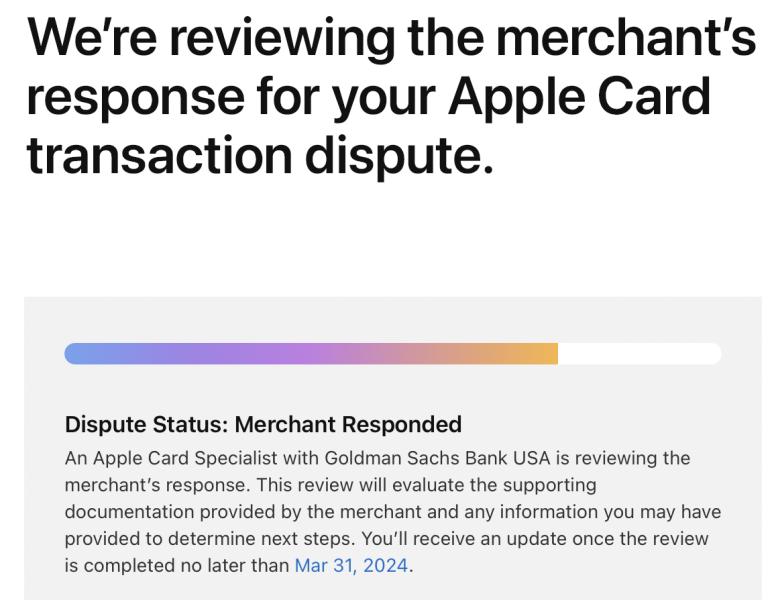Click the gray status card background below date
Screen dimensions: 774x600
coord(392,590)
